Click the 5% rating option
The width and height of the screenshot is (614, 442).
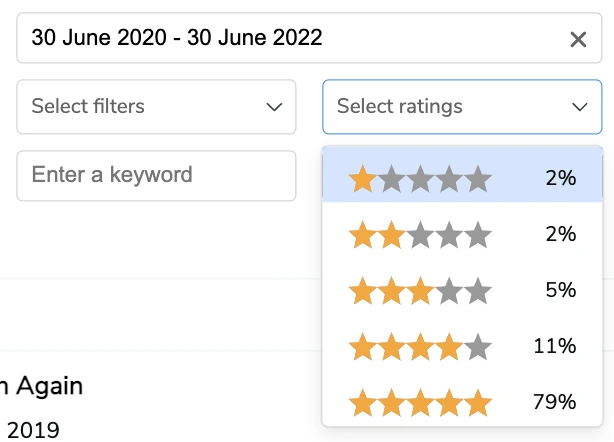[x=560, y=291]
